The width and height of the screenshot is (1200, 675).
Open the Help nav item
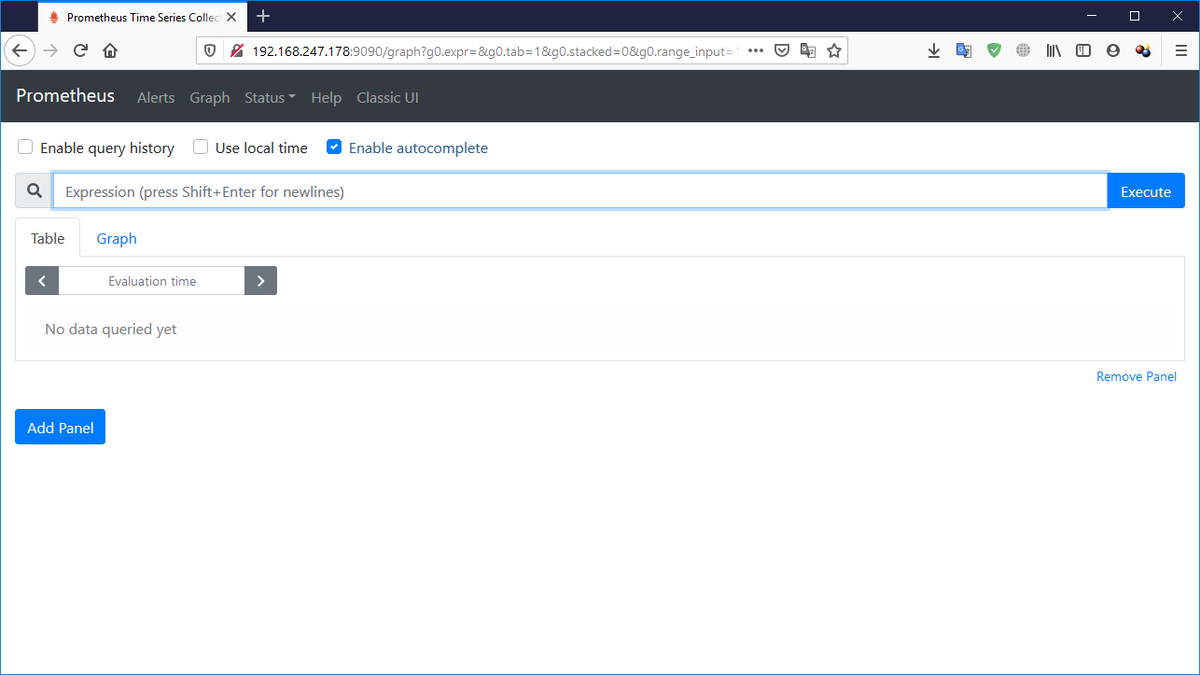[326, 97]
